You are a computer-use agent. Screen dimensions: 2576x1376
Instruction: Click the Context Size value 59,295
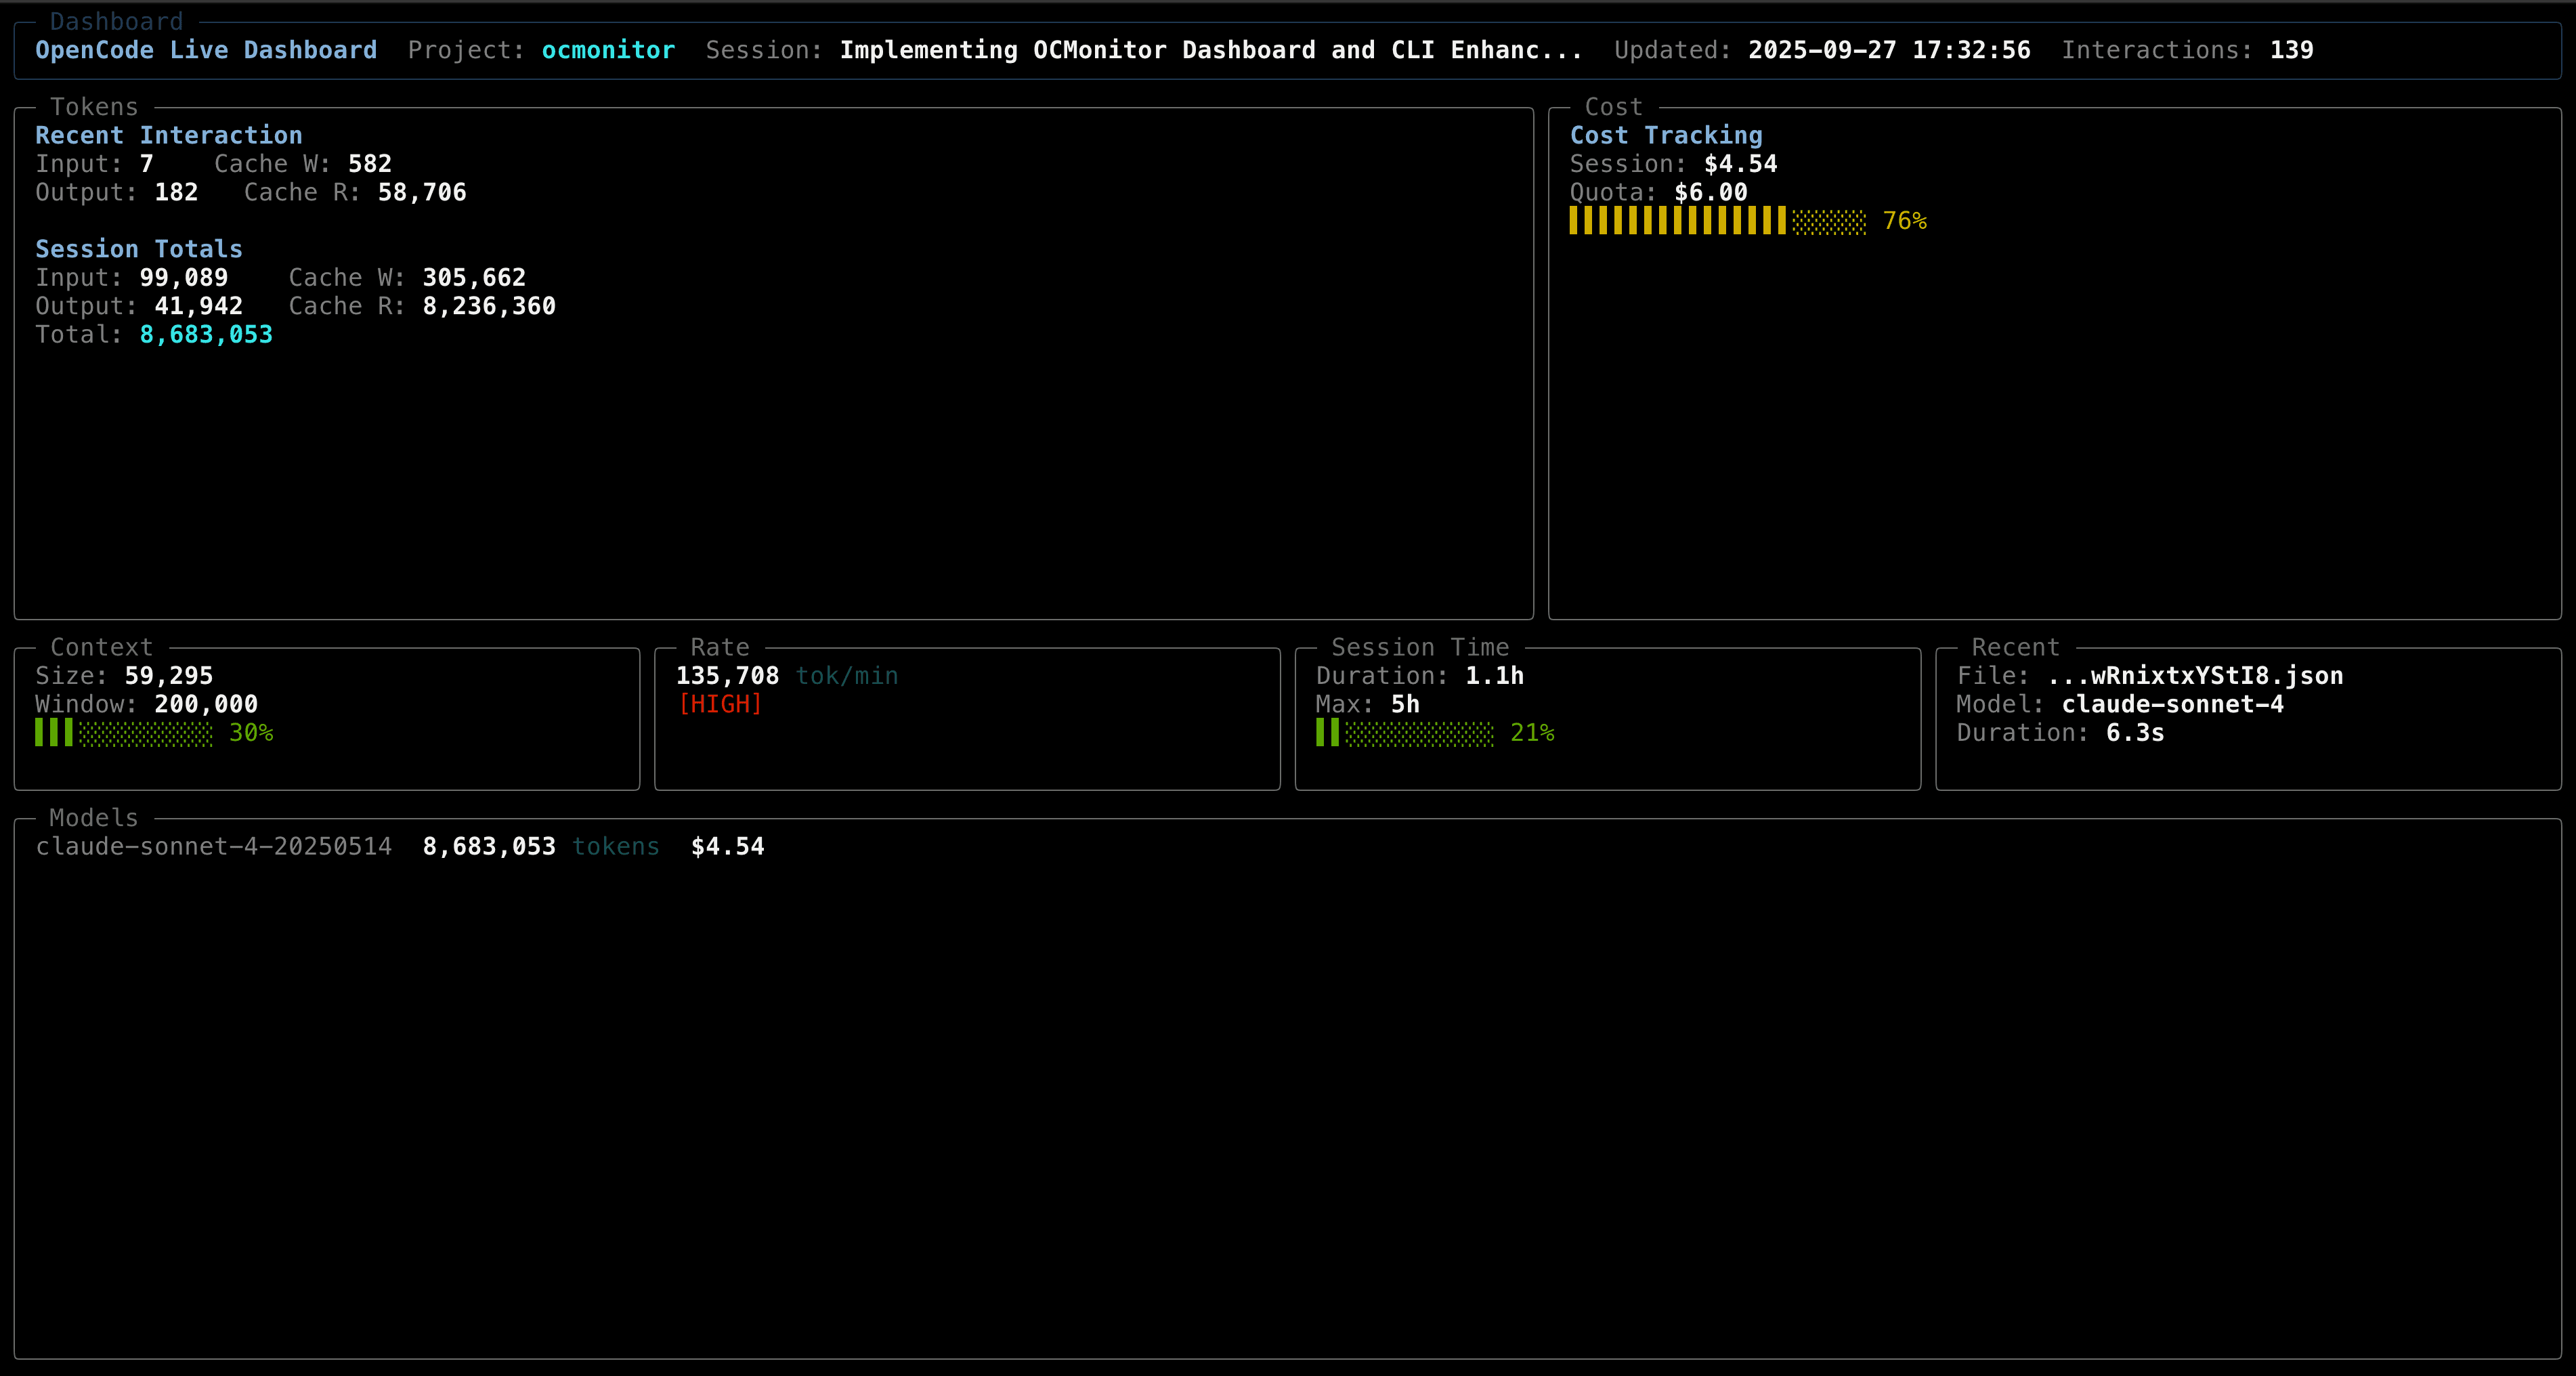[168, 675]
